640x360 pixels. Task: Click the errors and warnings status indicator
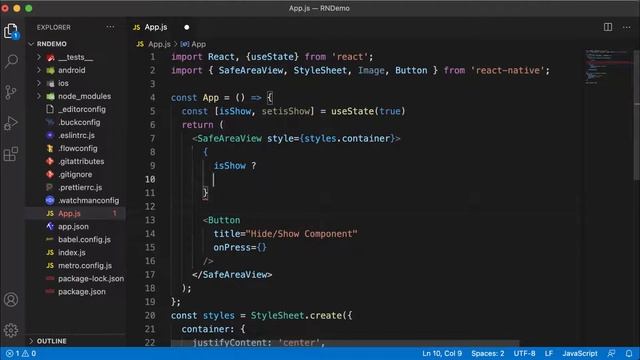point(21,353)
